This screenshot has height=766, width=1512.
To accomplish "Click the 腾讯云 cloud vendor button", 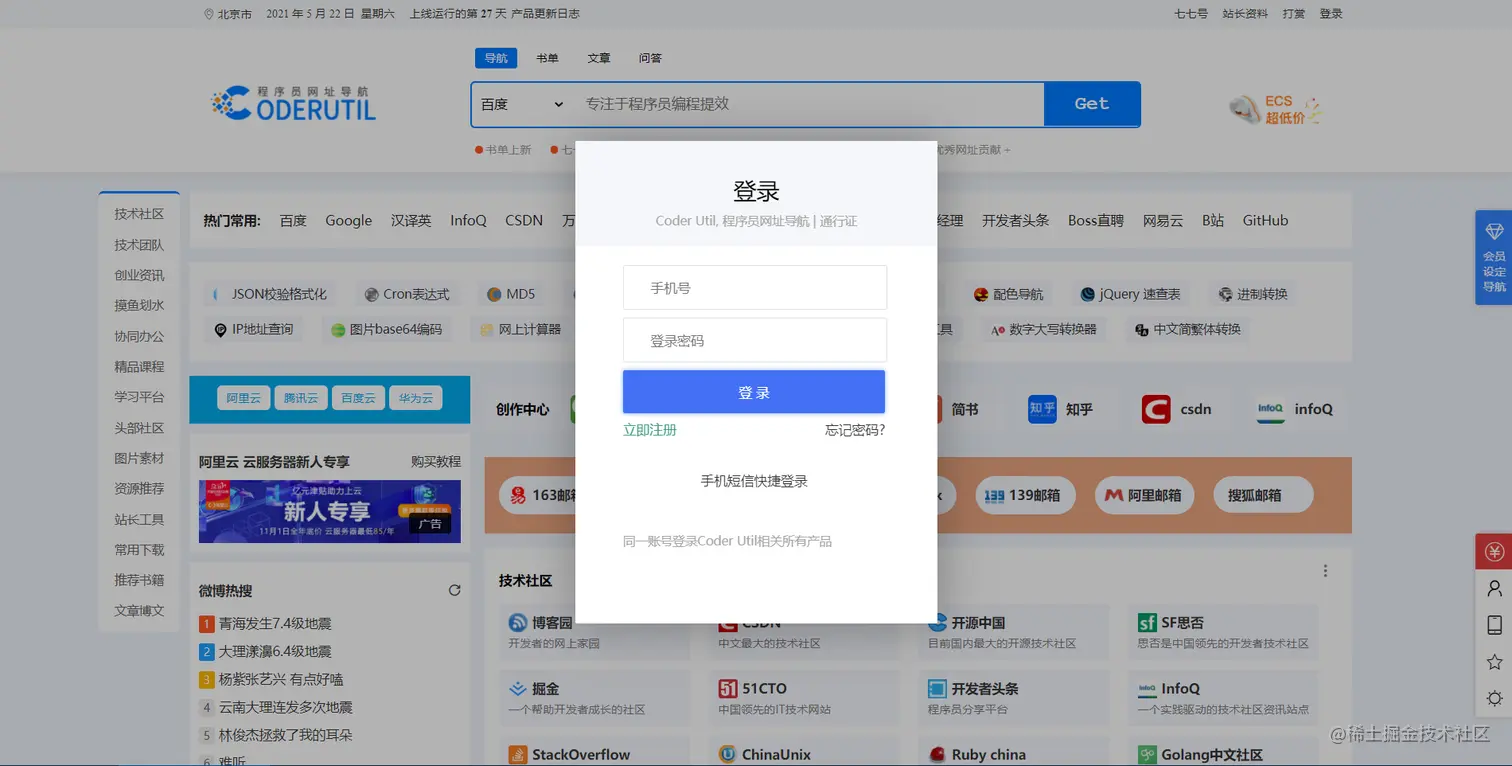I will pos(300,398).
